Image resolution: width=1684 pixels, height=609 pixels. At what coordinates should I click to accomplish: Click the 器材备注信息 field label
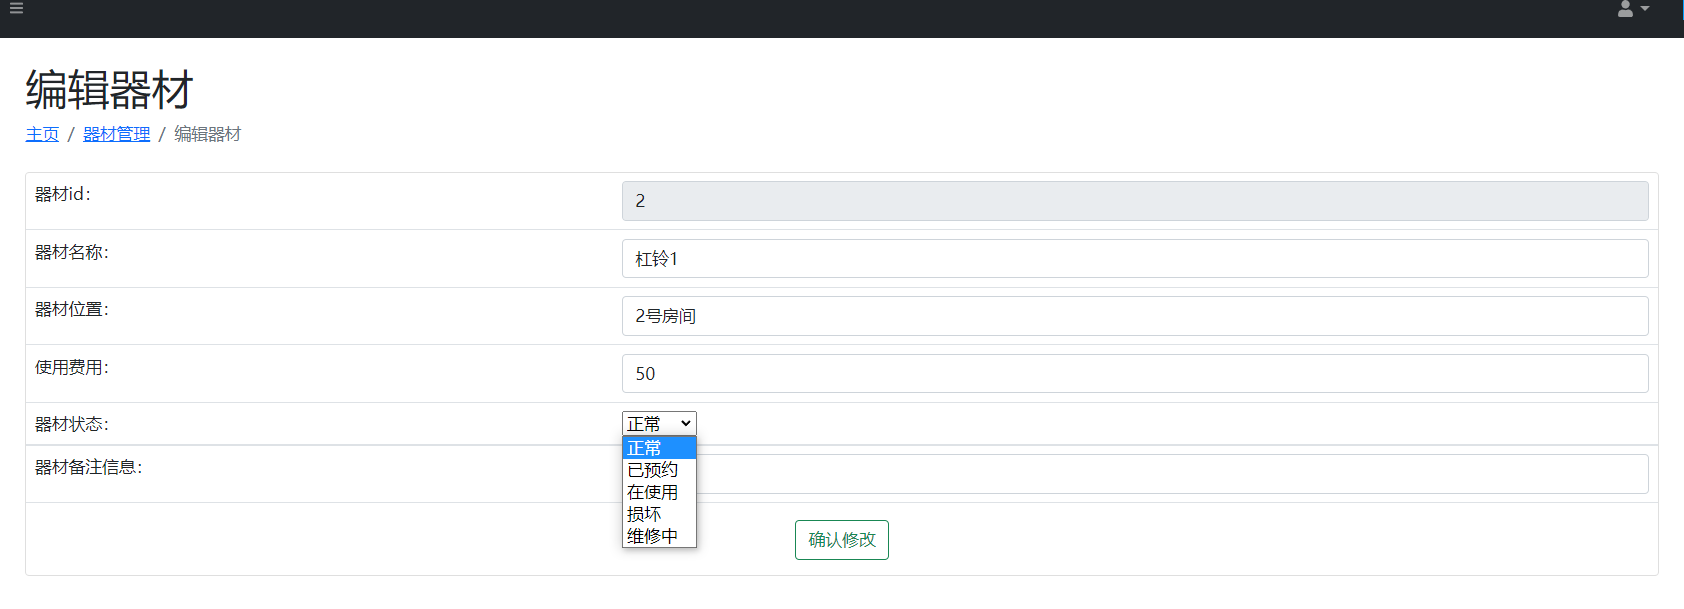(x=89, y=468)
